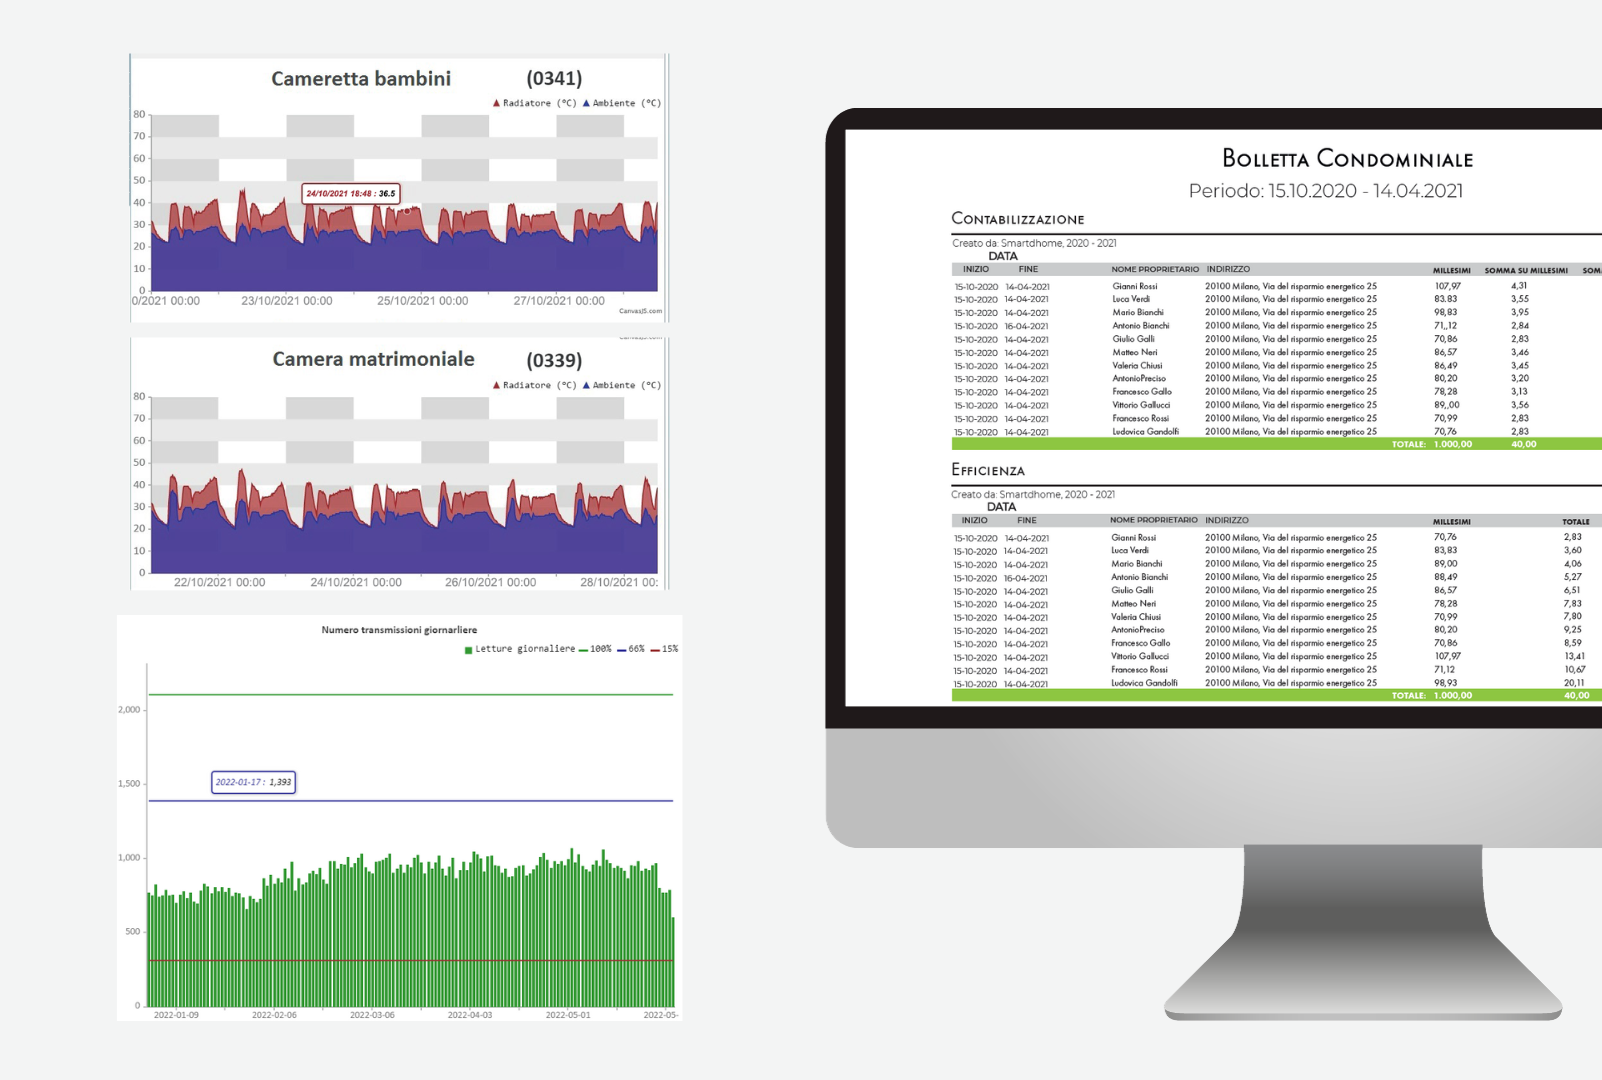Select the Camera matrimoniale chart title
The width and height of the screenshot is (1602, 1080).
[x=373, y=359]
